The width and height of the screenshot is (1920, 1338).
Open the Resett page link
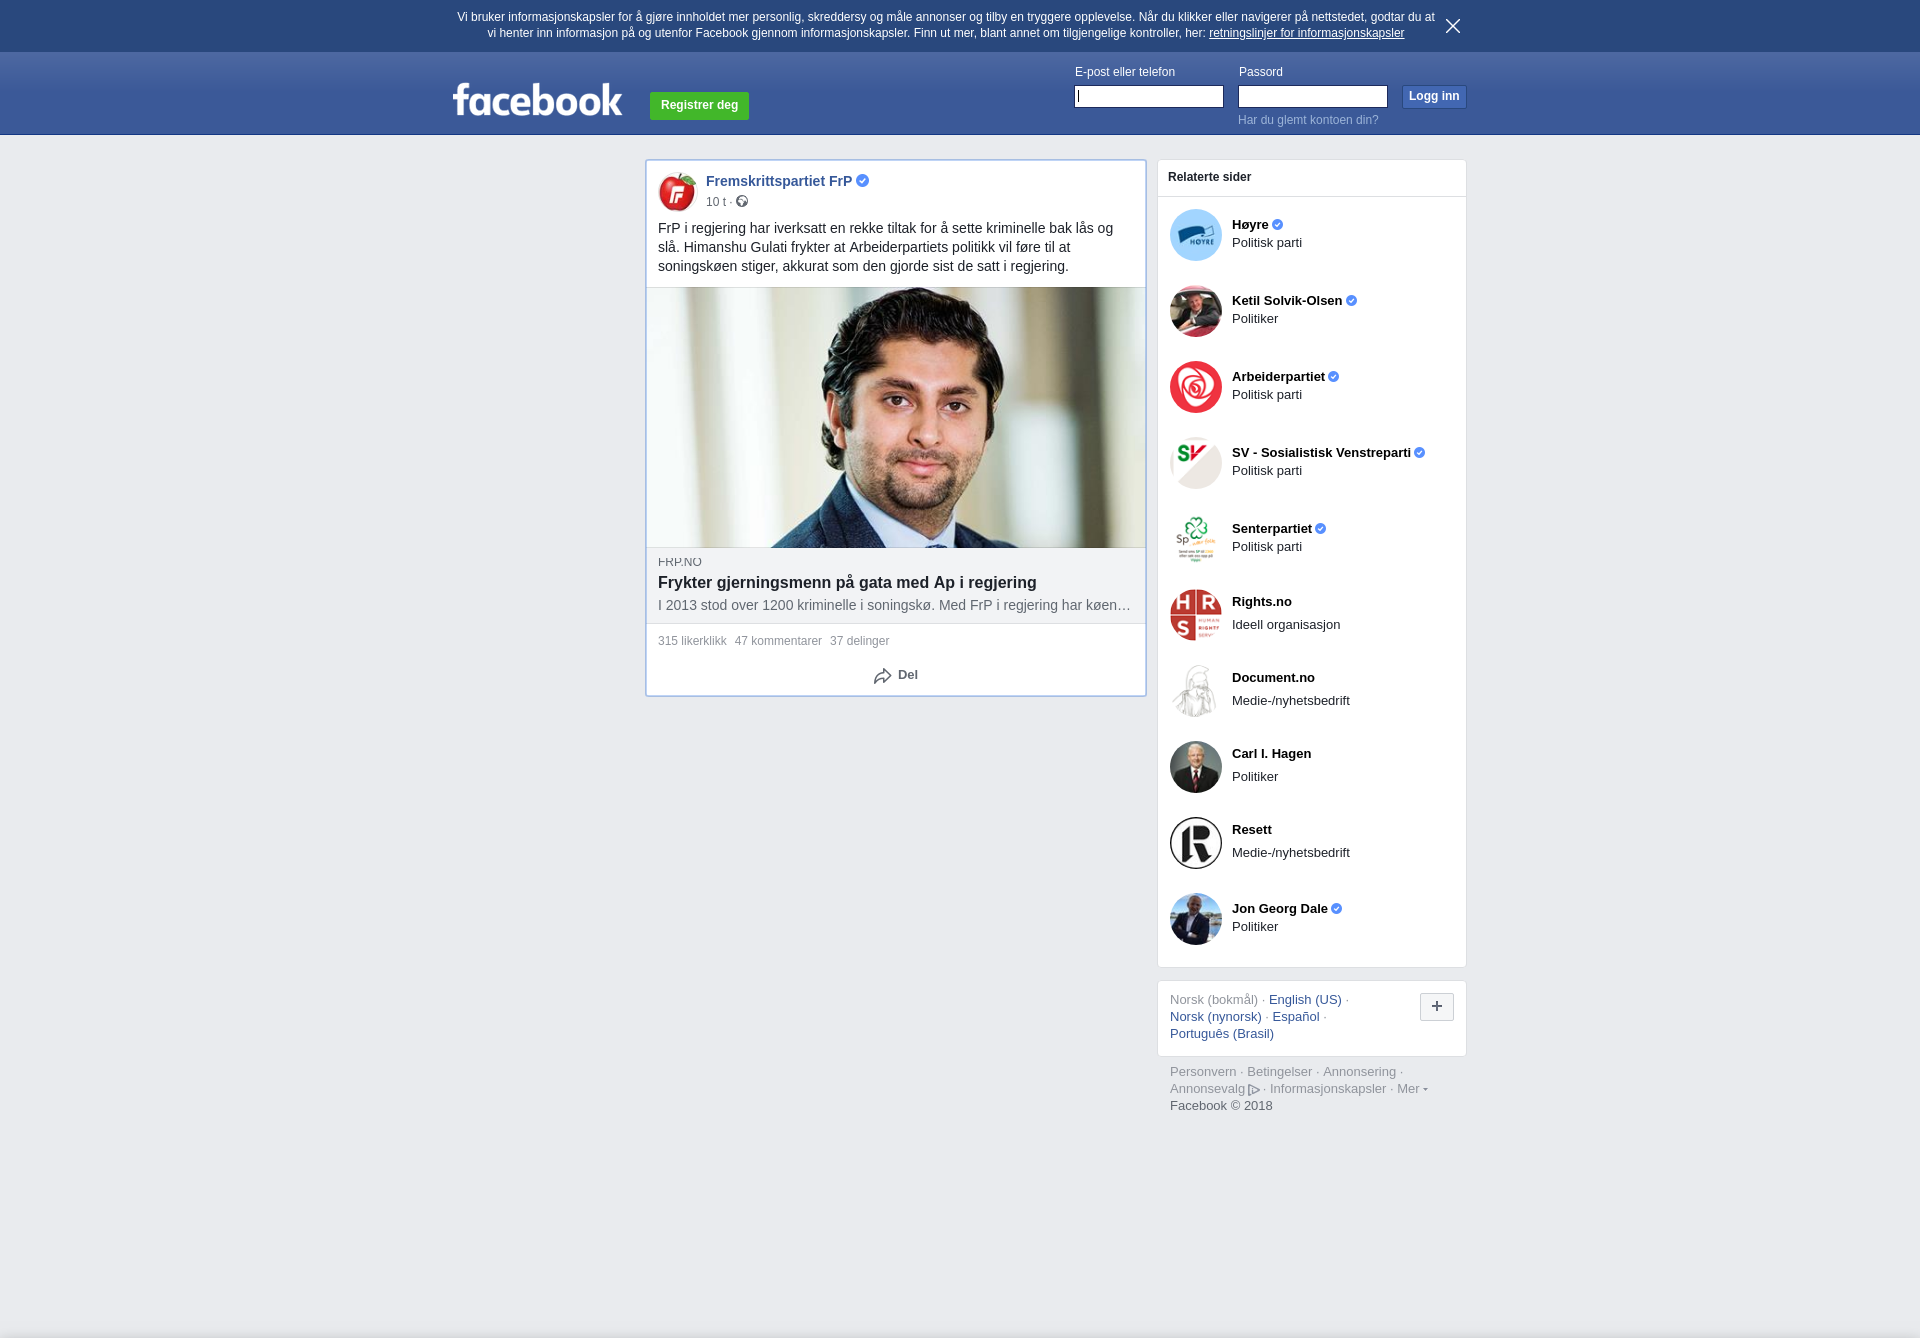point(1252,830)
